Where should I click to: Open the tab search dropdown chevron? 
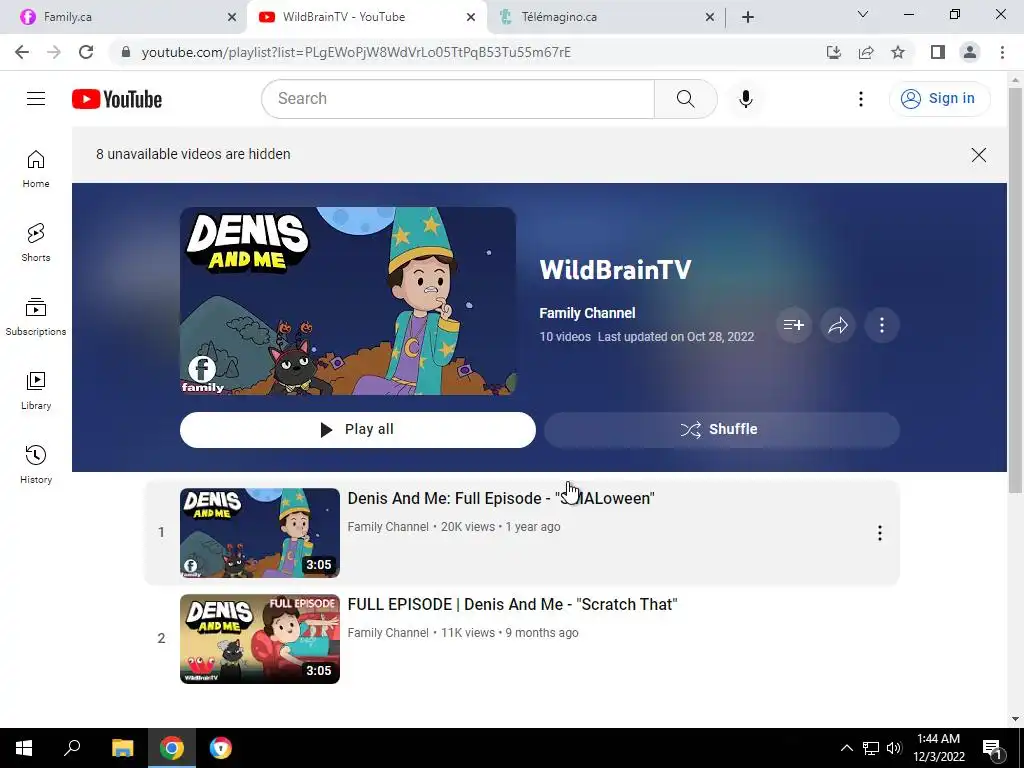point(863,14)
